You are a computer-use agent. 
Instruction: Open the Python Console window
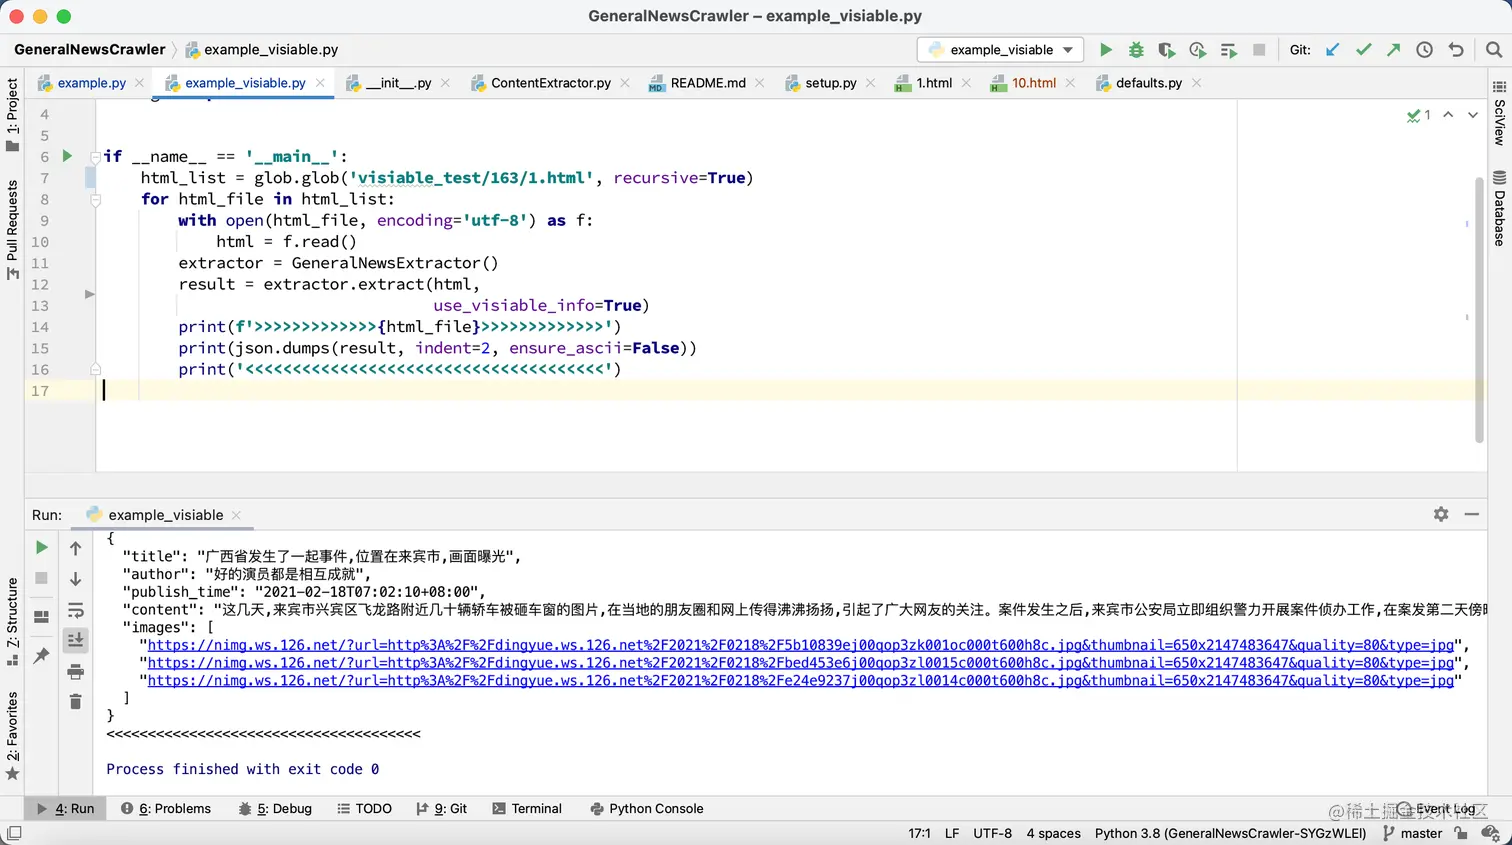point(647,808)
